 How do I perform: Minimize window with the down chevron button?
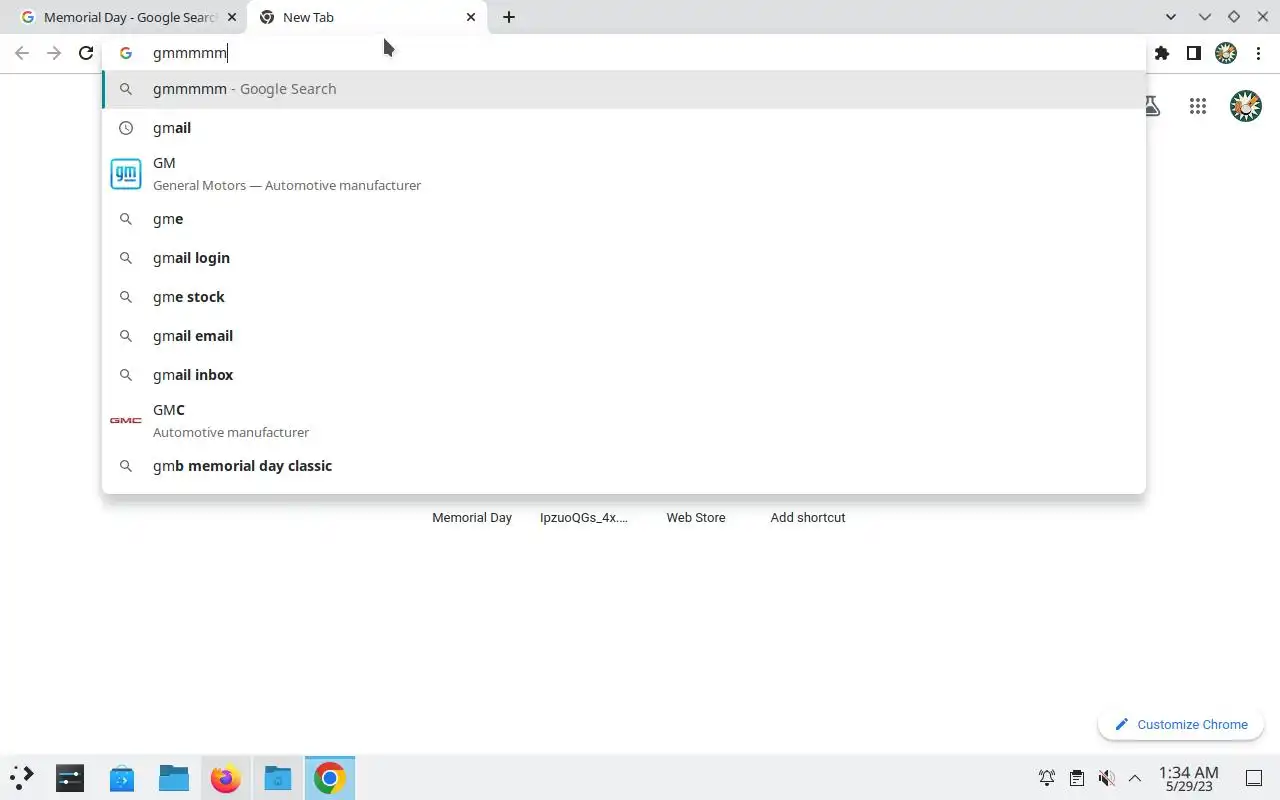point(1204,17)
